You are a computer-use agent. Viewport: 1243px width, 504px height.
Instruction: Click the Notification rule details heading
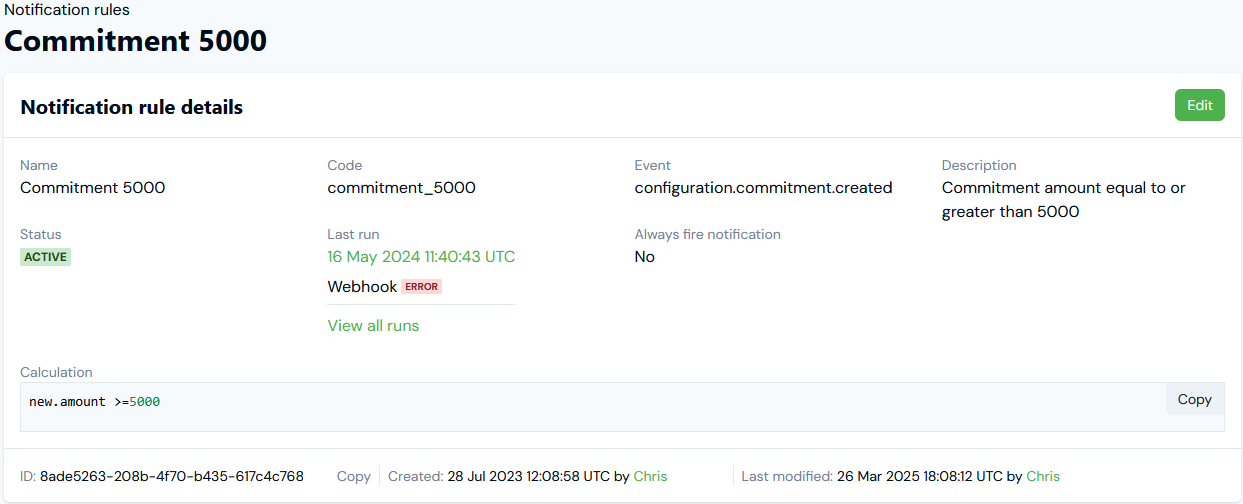[x=132, y=107]
